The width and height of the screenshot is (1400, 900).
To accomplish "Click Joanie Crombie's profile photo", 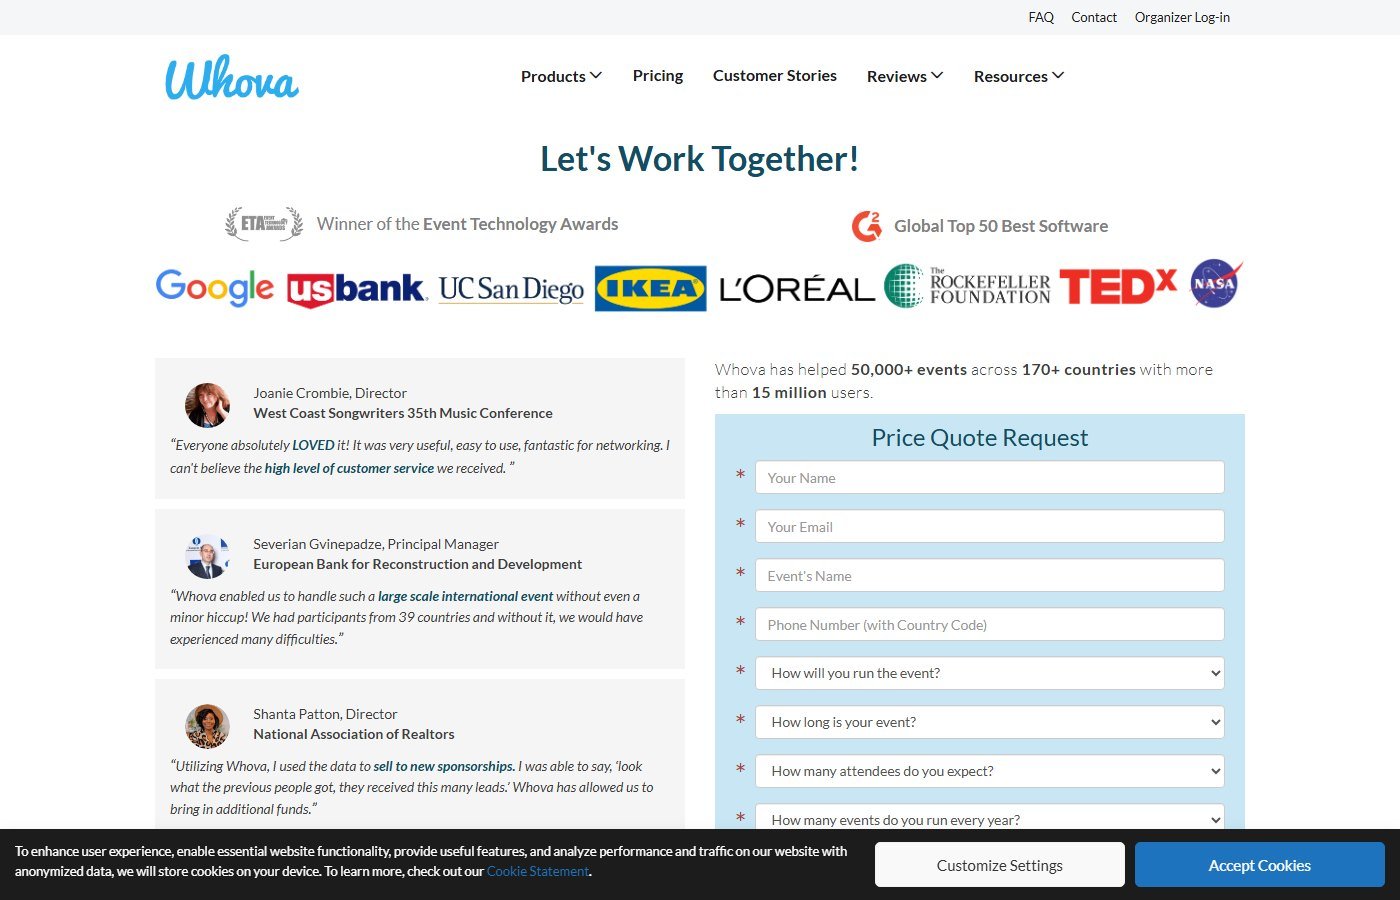I will click(207, 405).
